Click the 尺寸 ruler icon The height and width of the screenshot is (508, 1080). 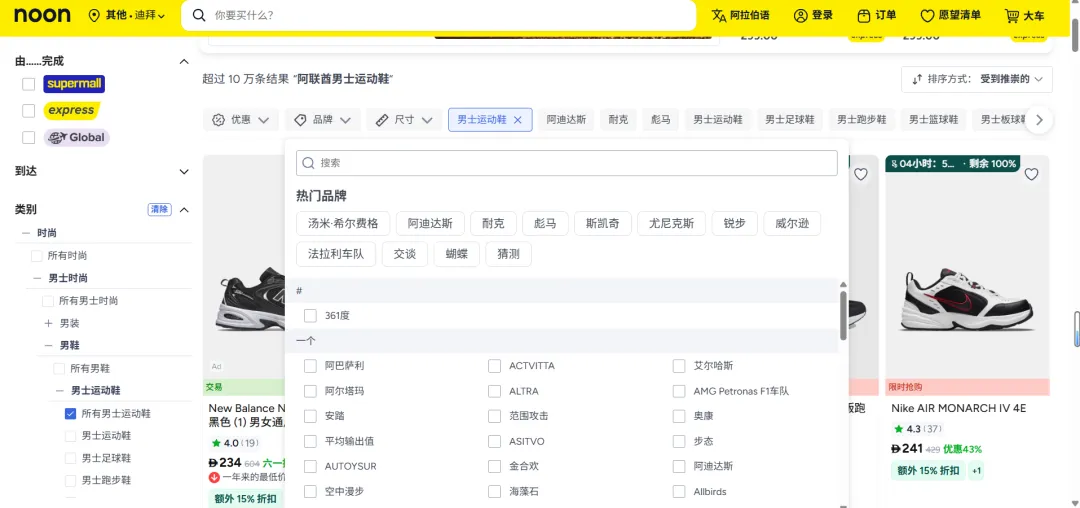pos(382,120)
